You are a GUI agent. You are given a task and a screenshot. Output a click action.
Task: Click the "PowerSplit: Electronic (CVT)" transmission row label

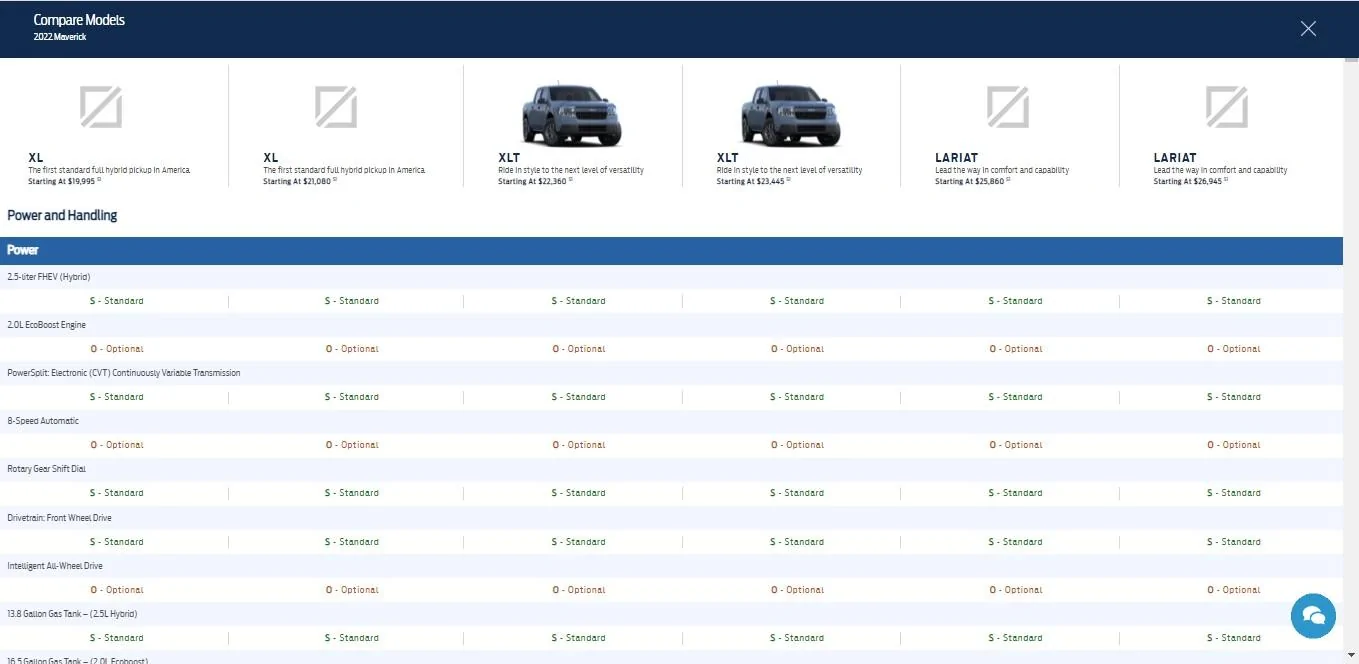124,373
